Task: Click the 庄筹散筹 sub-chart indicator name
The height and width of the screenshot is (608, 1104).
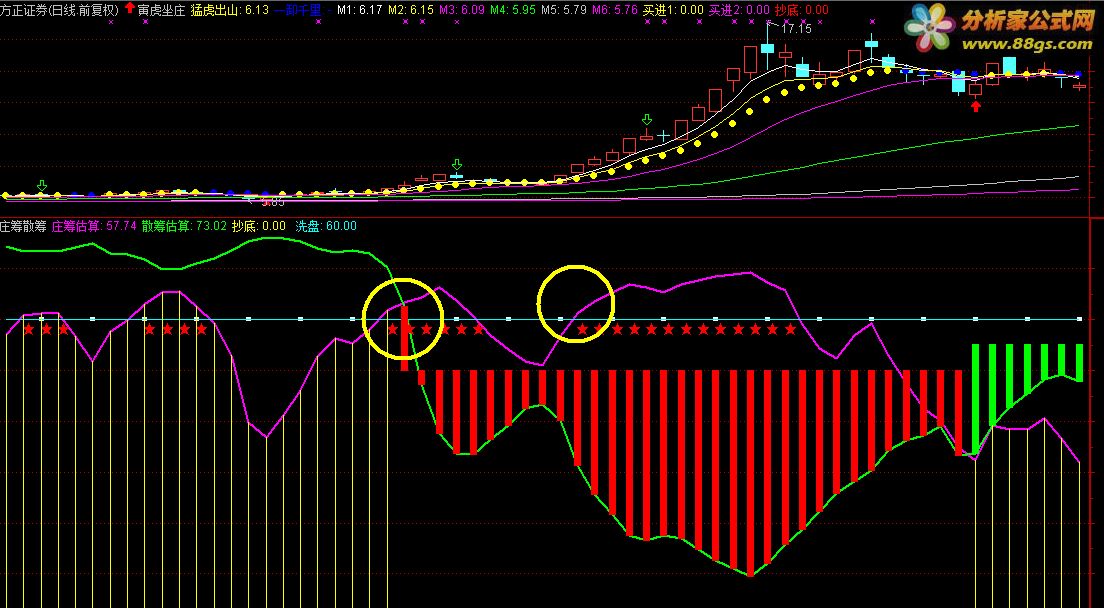Action: click(x=24, y=226)
